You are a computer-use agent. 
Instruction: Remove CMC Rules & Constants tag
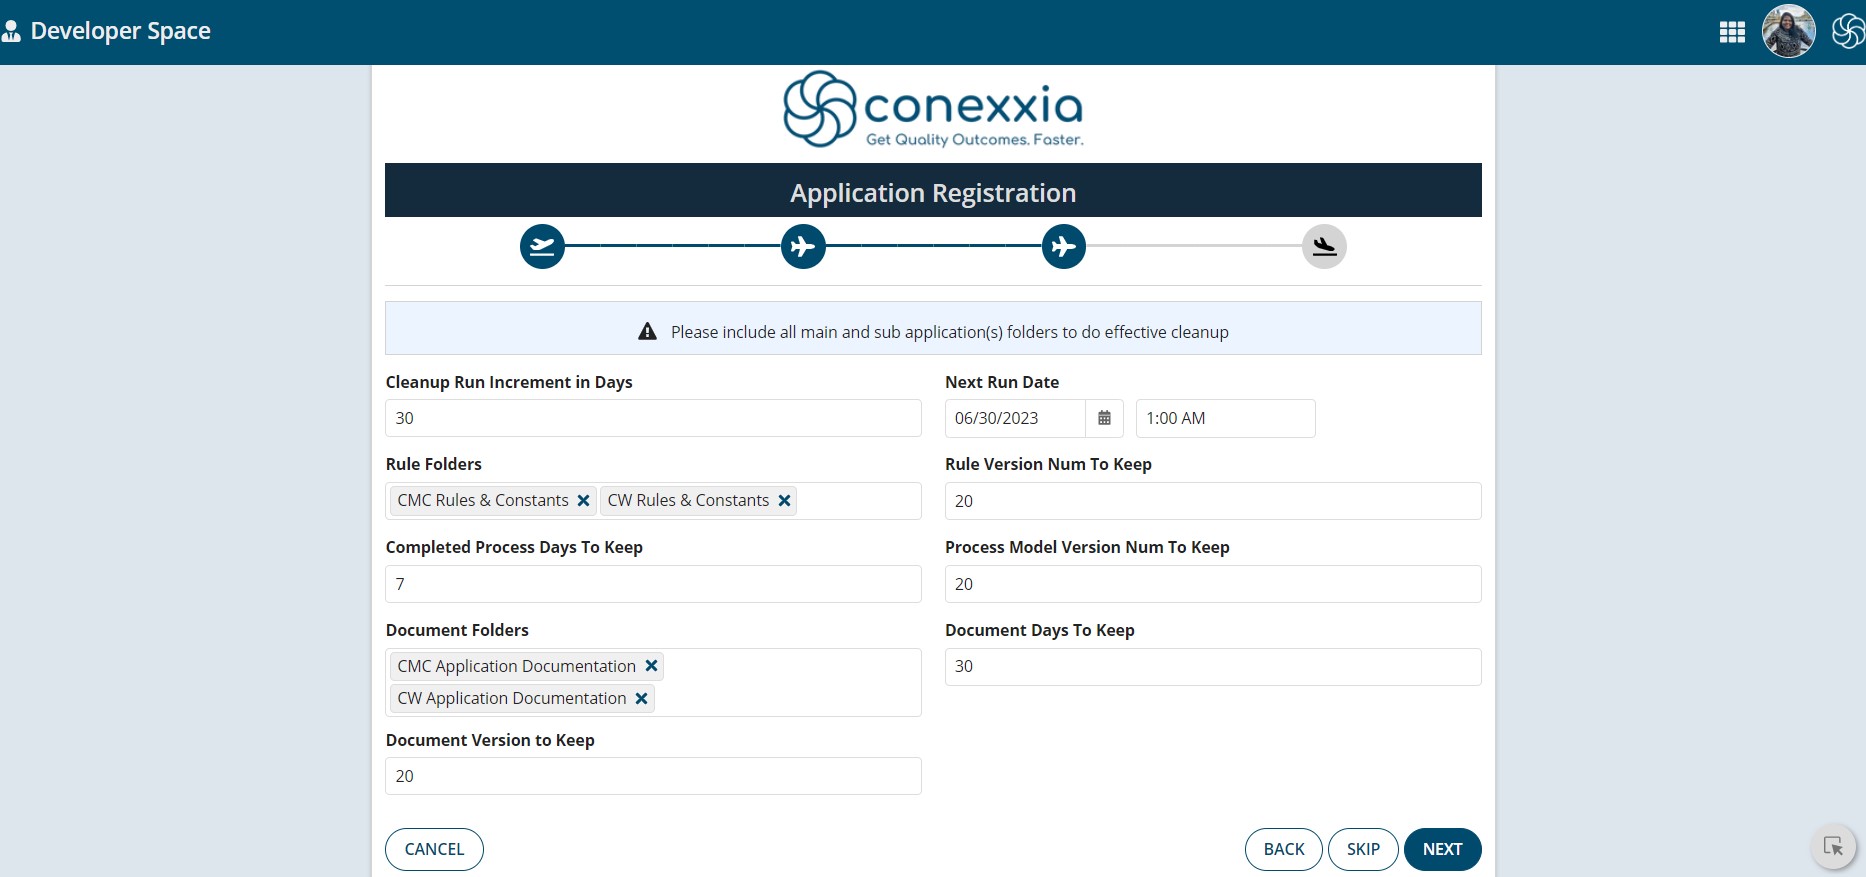click(584, 500)
